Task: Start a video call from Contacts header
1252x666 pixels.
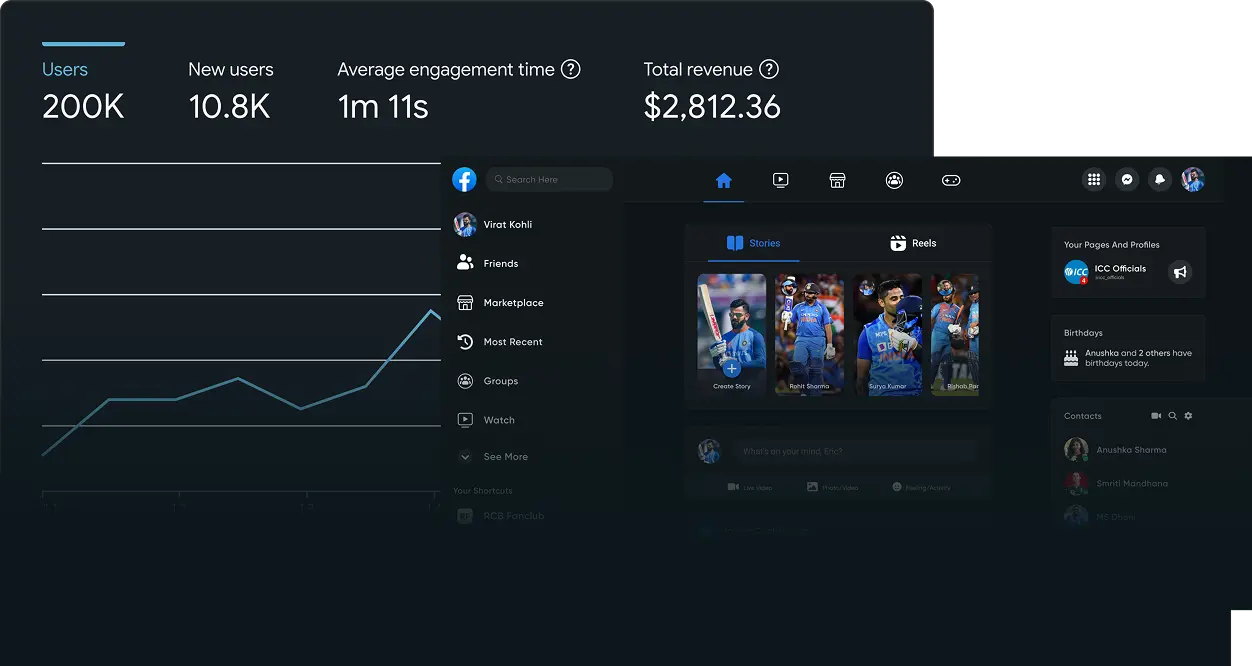Action: click(x=1157, y=416)
